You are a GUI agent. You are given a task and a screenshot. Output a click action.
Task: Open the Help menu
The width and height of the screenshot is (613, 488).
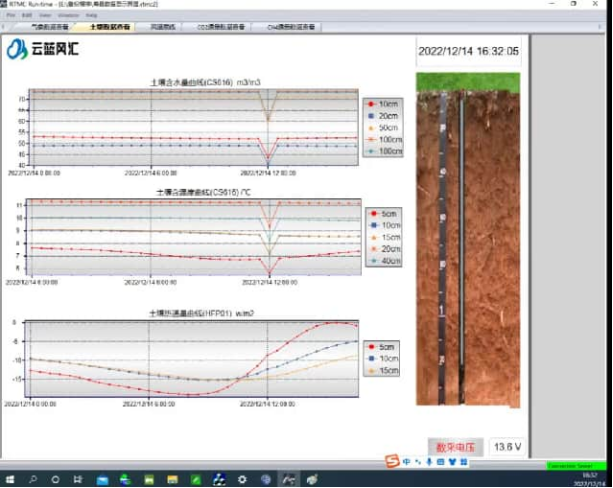click(x=91, y=16)
